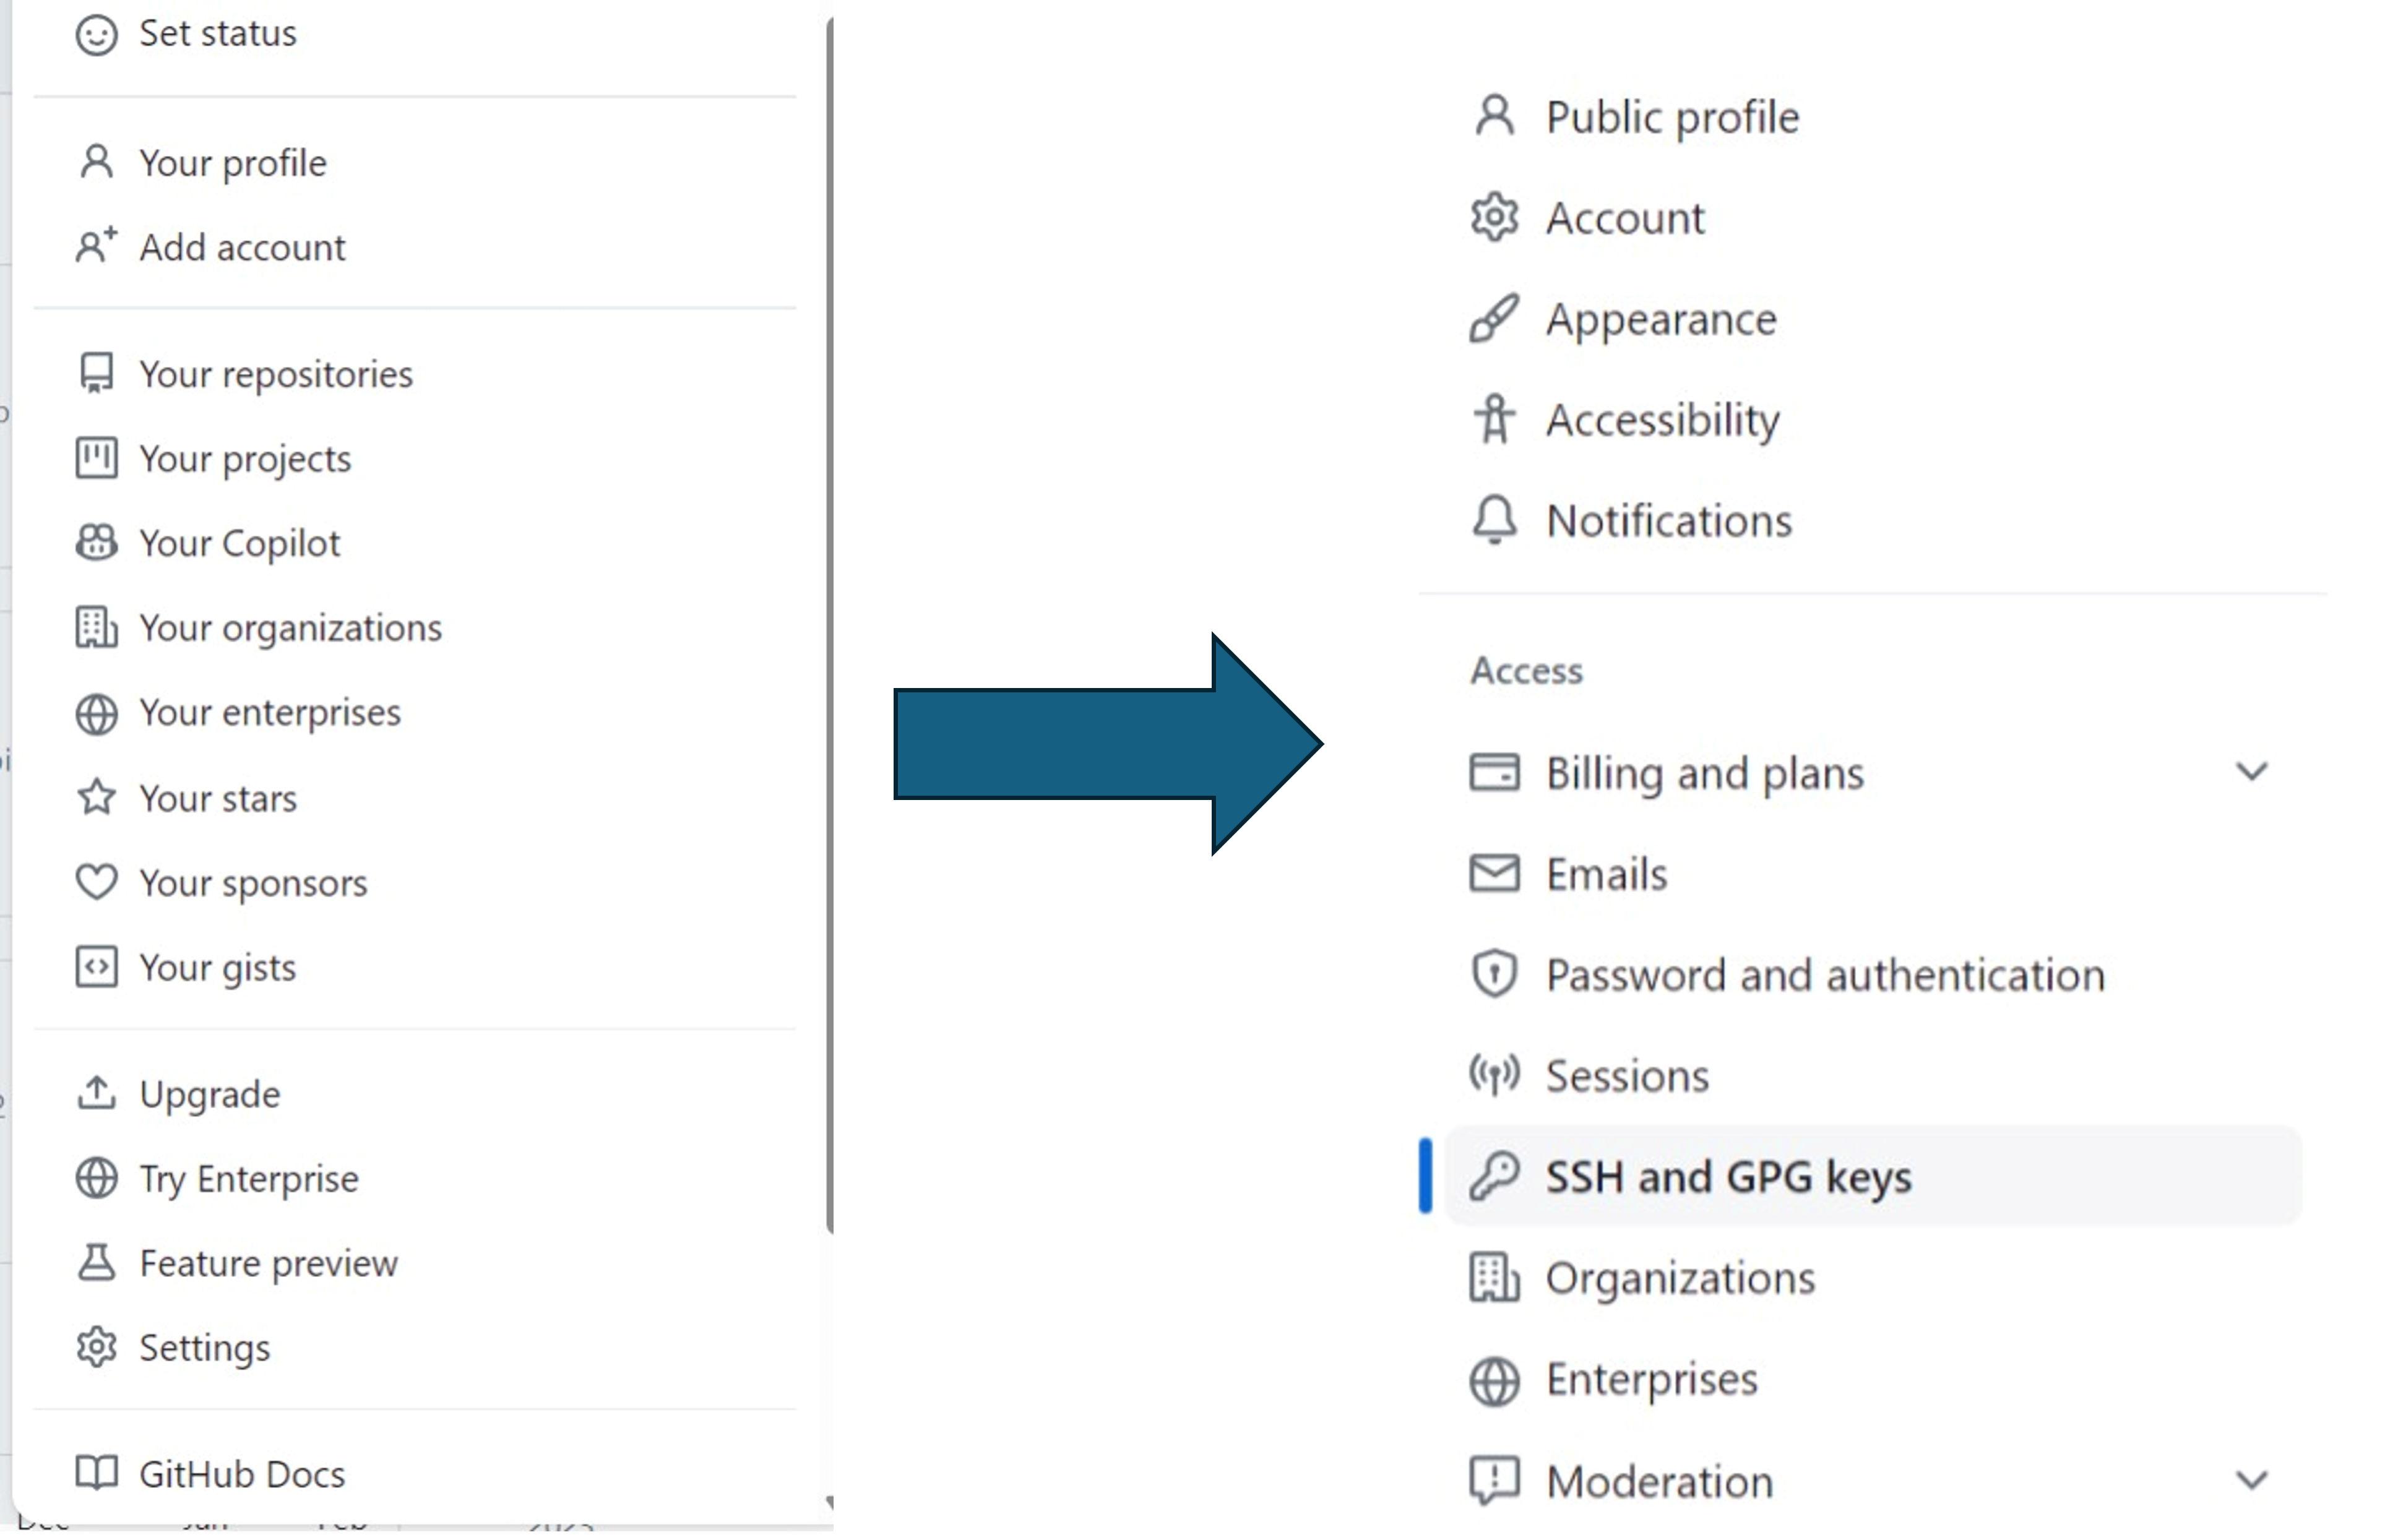Expand the Billing and plans chevron
Screen dimensions: 2385x1540
[x=2251, y=772]
